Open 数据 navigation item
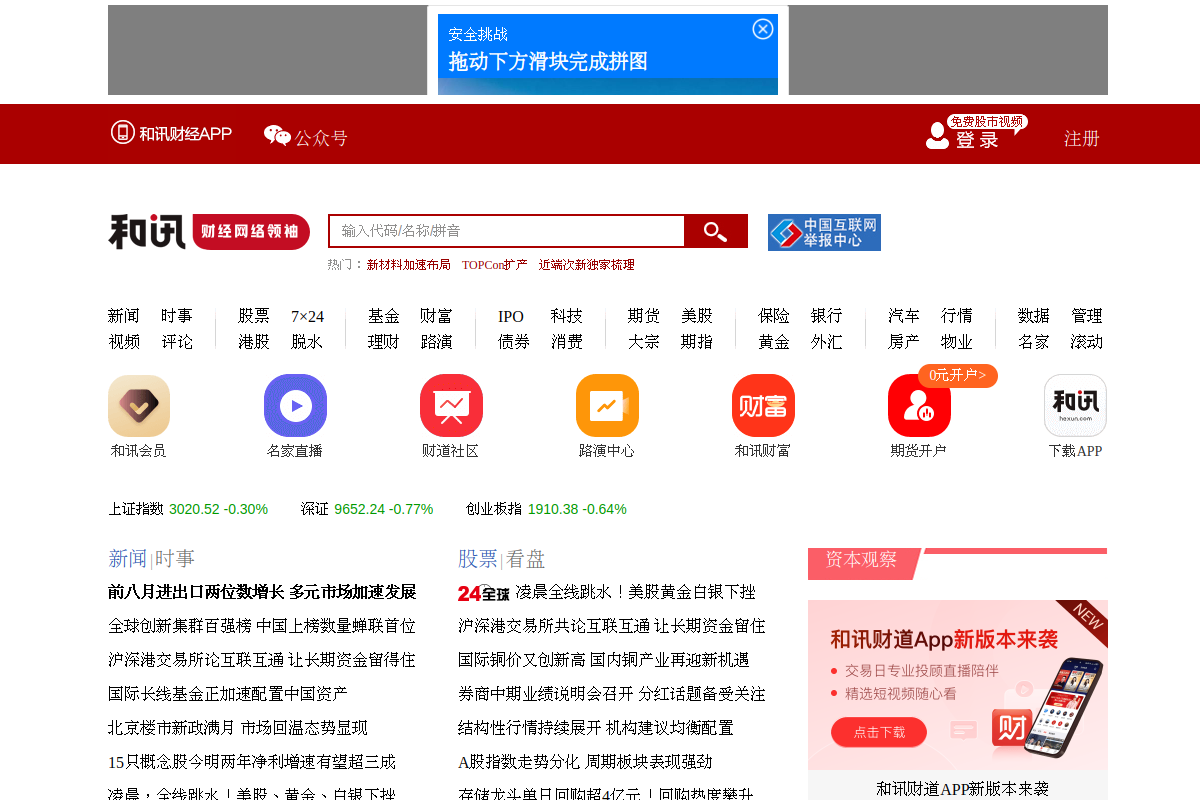The height and width of the screenshot is (800, 1200). (1034, 316)
